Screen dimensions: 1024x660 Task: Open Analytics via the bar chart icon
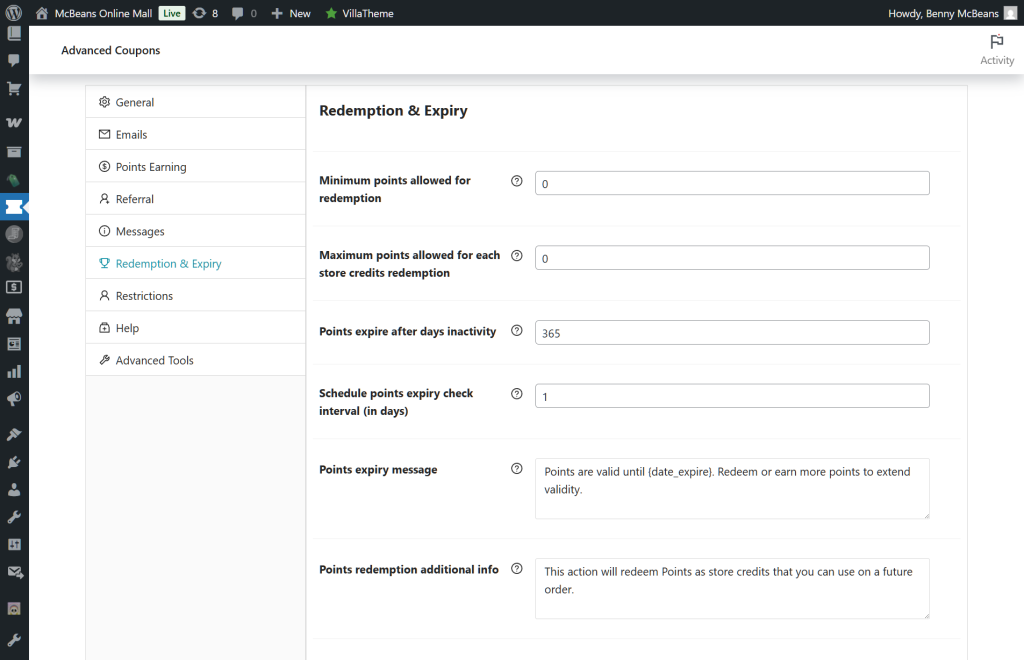coord(13,370)
